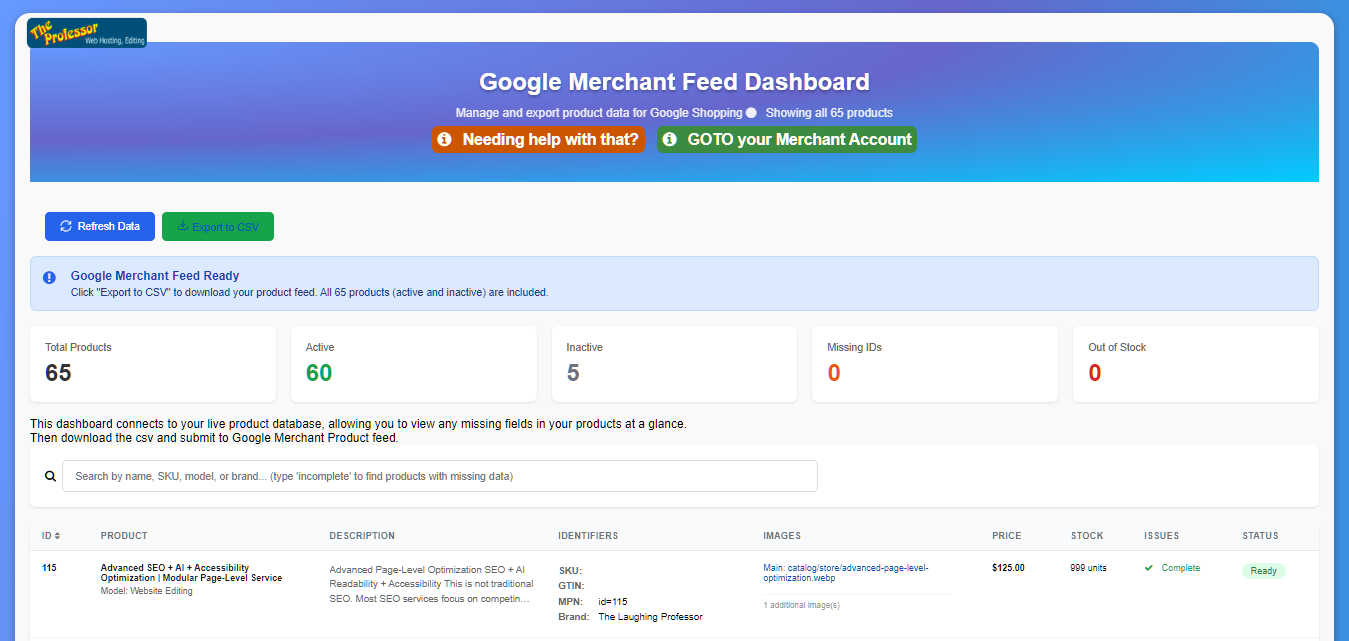Click the info icon on "Needing help with that?"
This screenshot has width=1349, height=641.
(445, 140)
